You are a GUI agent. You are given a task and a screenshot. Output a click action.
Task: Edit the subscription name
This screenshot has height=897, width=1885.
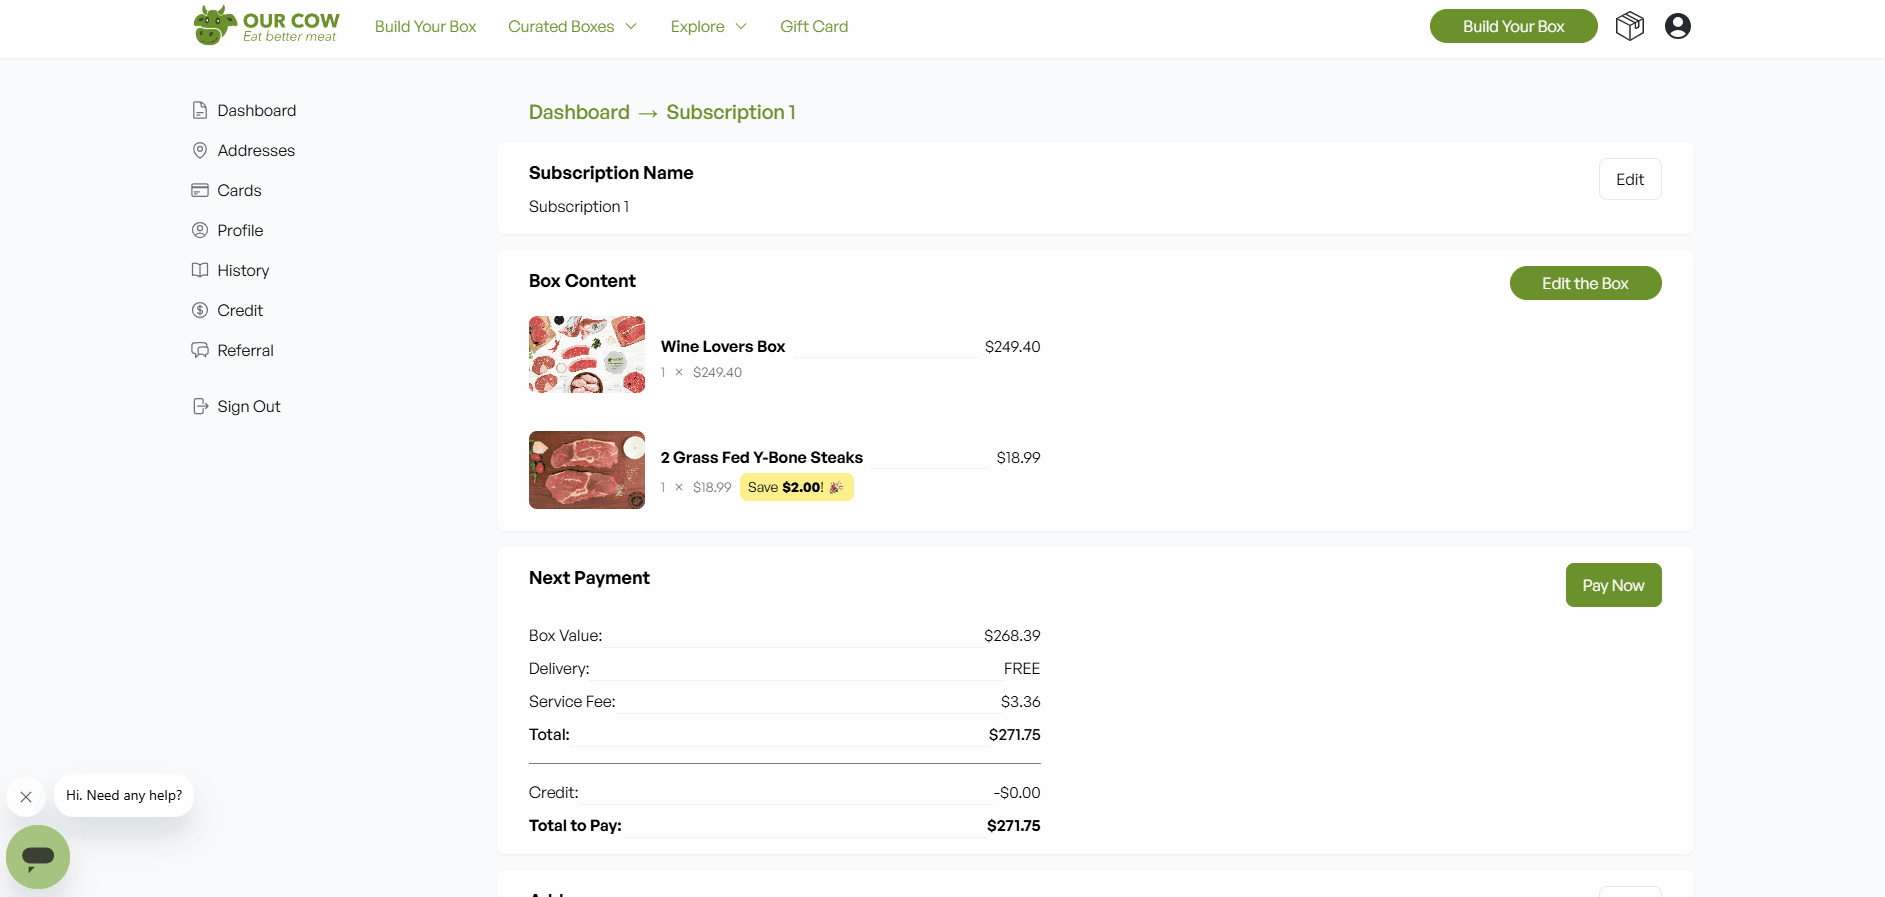1629,179
